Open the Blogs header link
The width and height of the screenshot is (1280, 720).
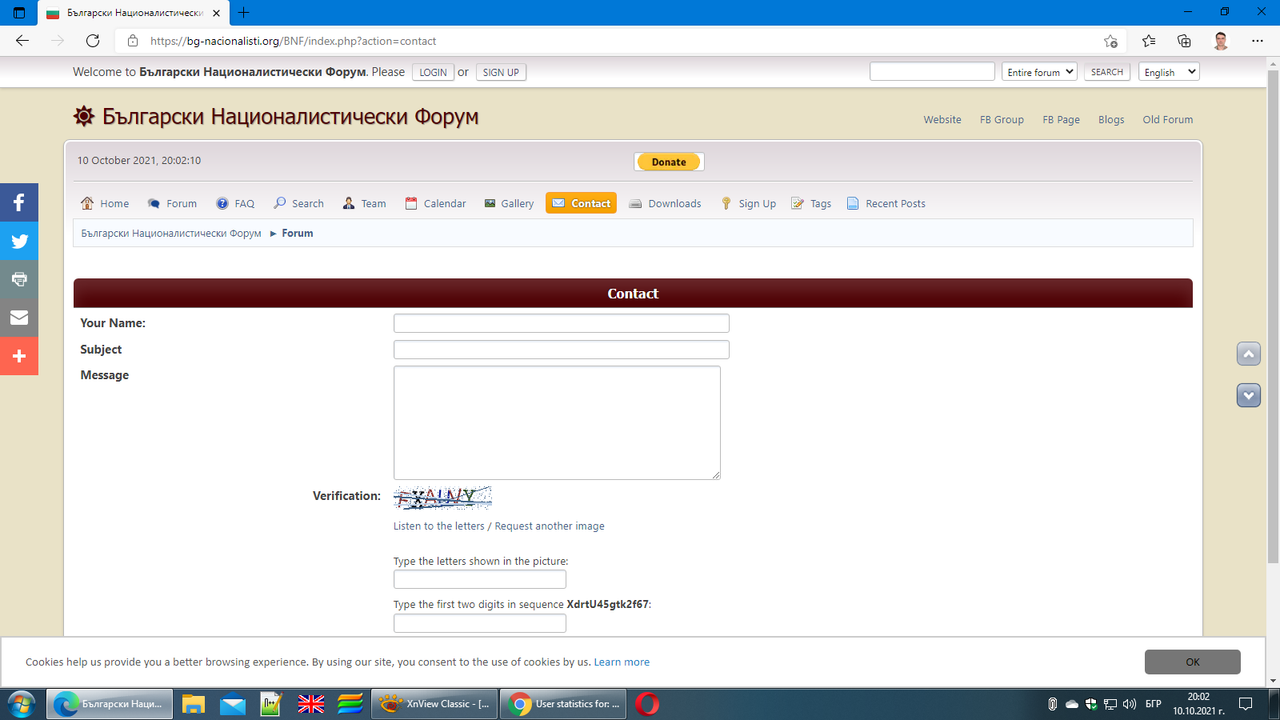click(x=1111, y=119)
